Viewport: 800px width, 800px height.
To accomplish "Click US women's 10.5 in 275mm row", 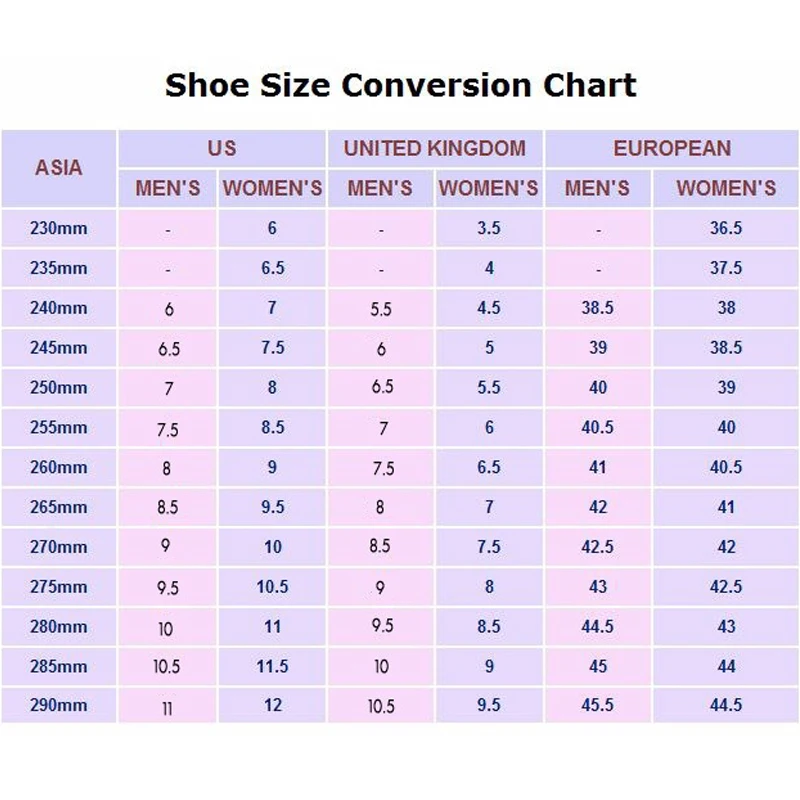I will click(x=272, y=587).
